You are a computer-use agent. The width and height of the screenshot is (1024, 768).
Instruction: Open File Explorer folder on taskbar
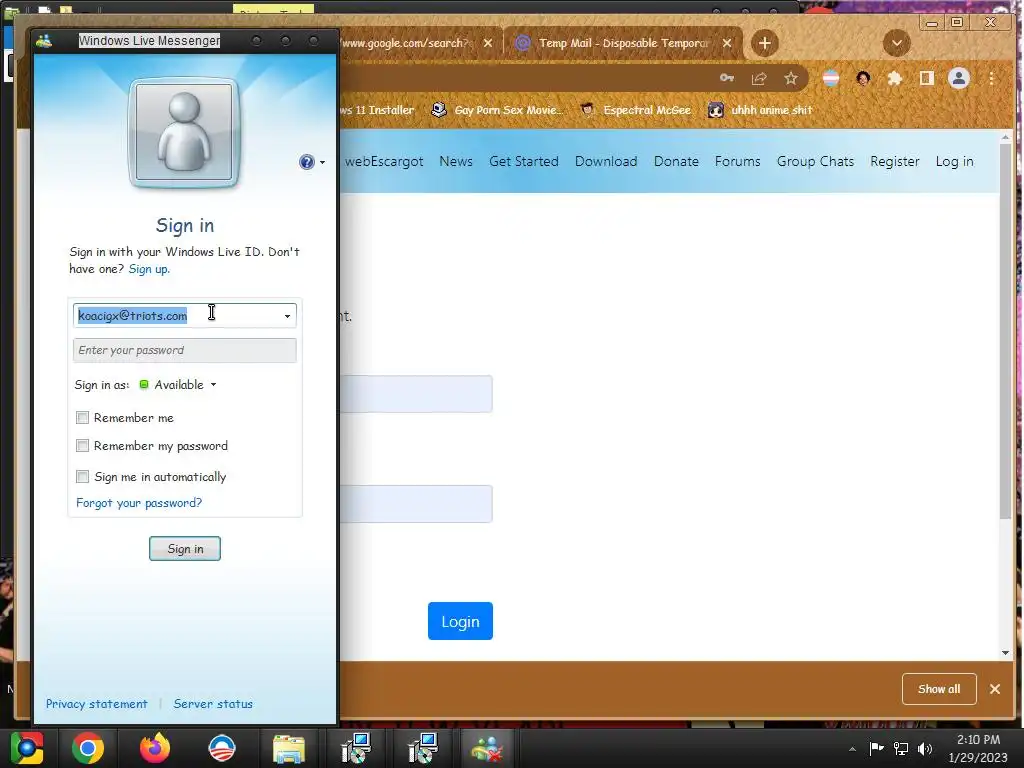click(x=289, y=750)
